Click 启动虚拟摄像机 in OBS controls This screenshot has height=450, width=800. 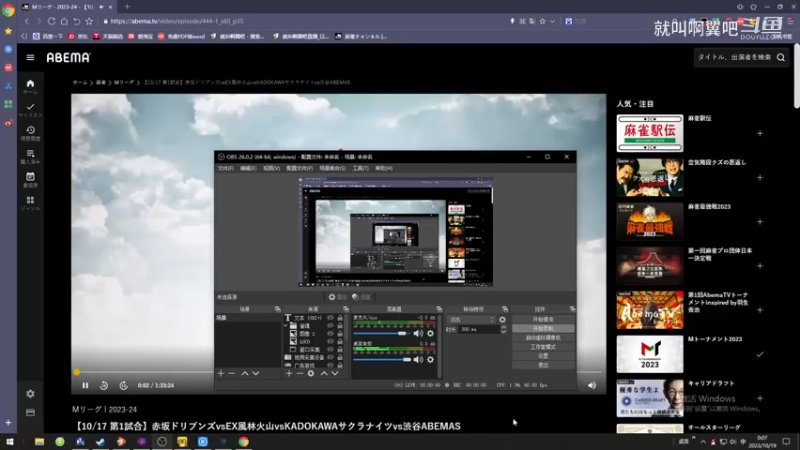pyautogui.click(x=543, y=338)
